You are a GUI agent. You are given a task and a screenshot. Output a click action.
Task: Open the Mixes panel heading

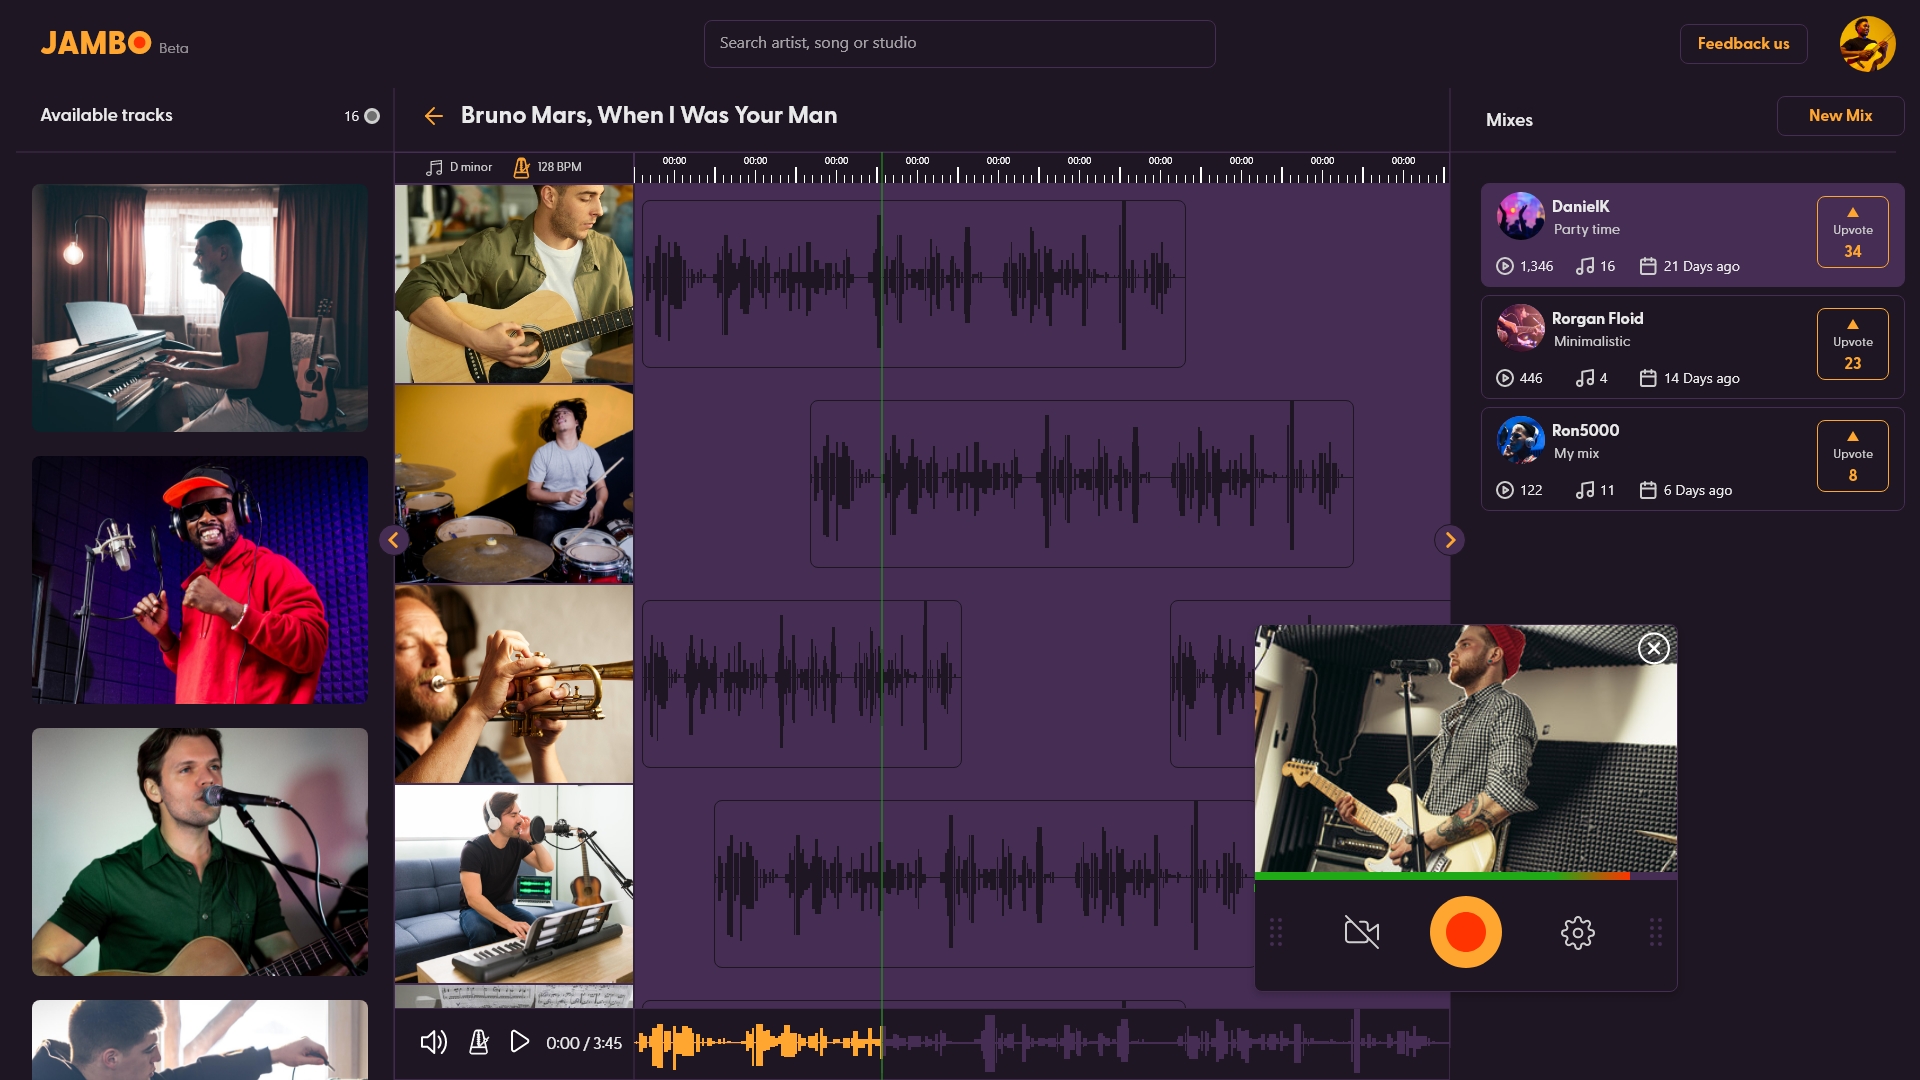[1509, 120]
